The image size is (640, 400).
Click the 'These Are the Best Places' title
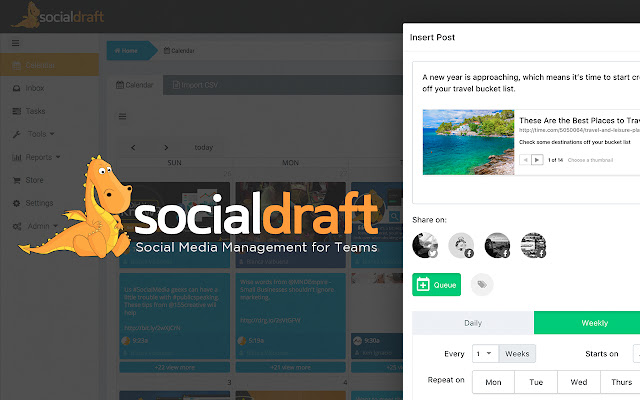[580, 120]
